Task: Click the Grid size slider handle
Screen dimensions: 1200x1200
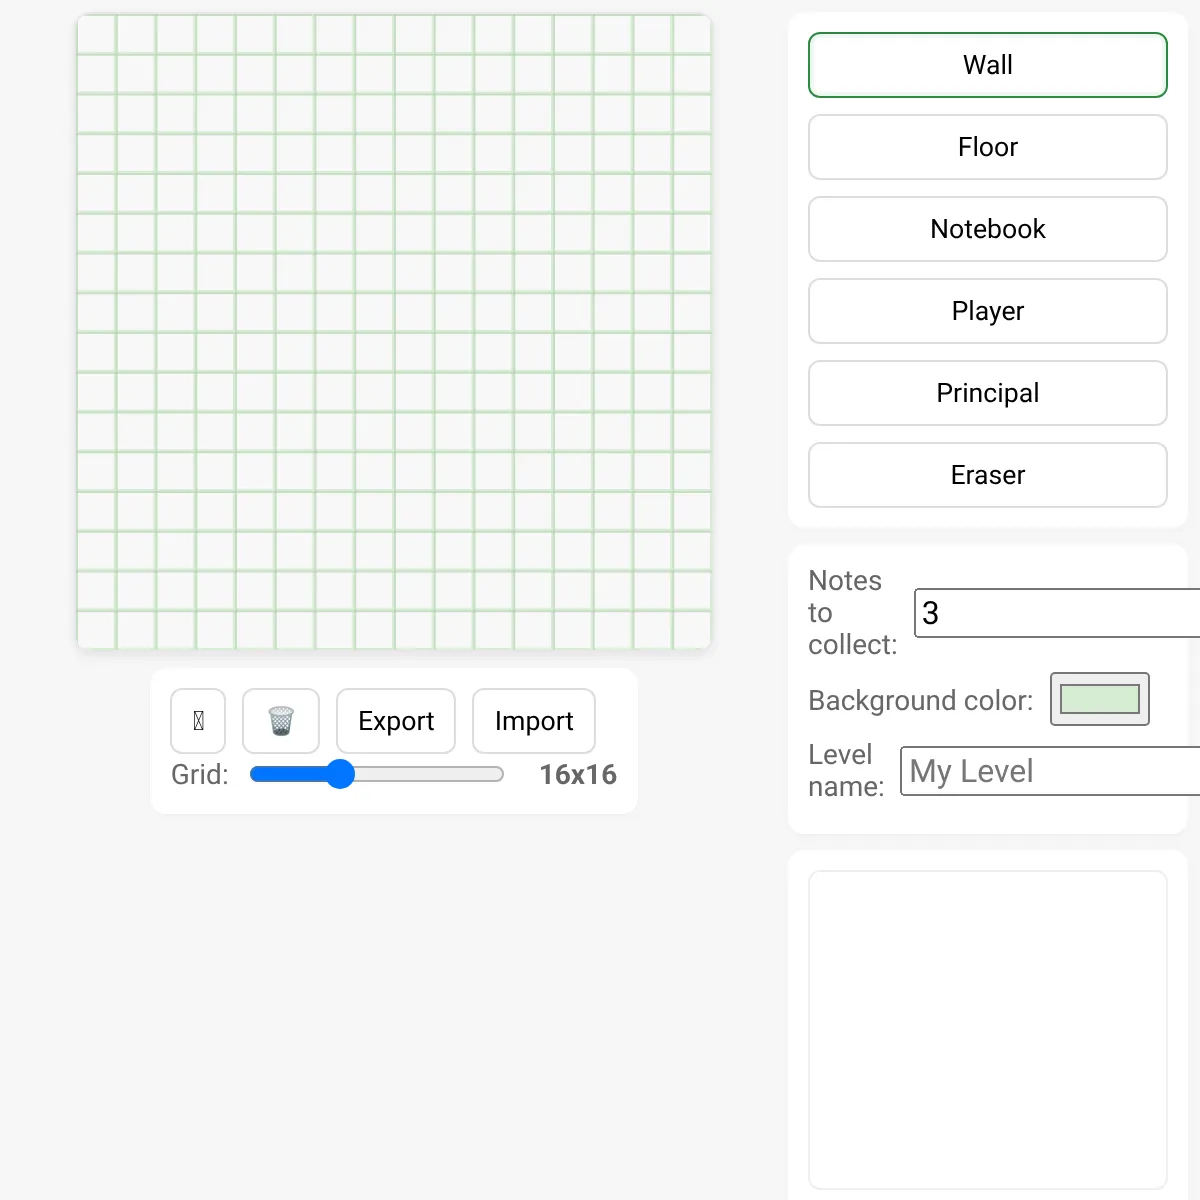Action: click(x=340, y=774)
